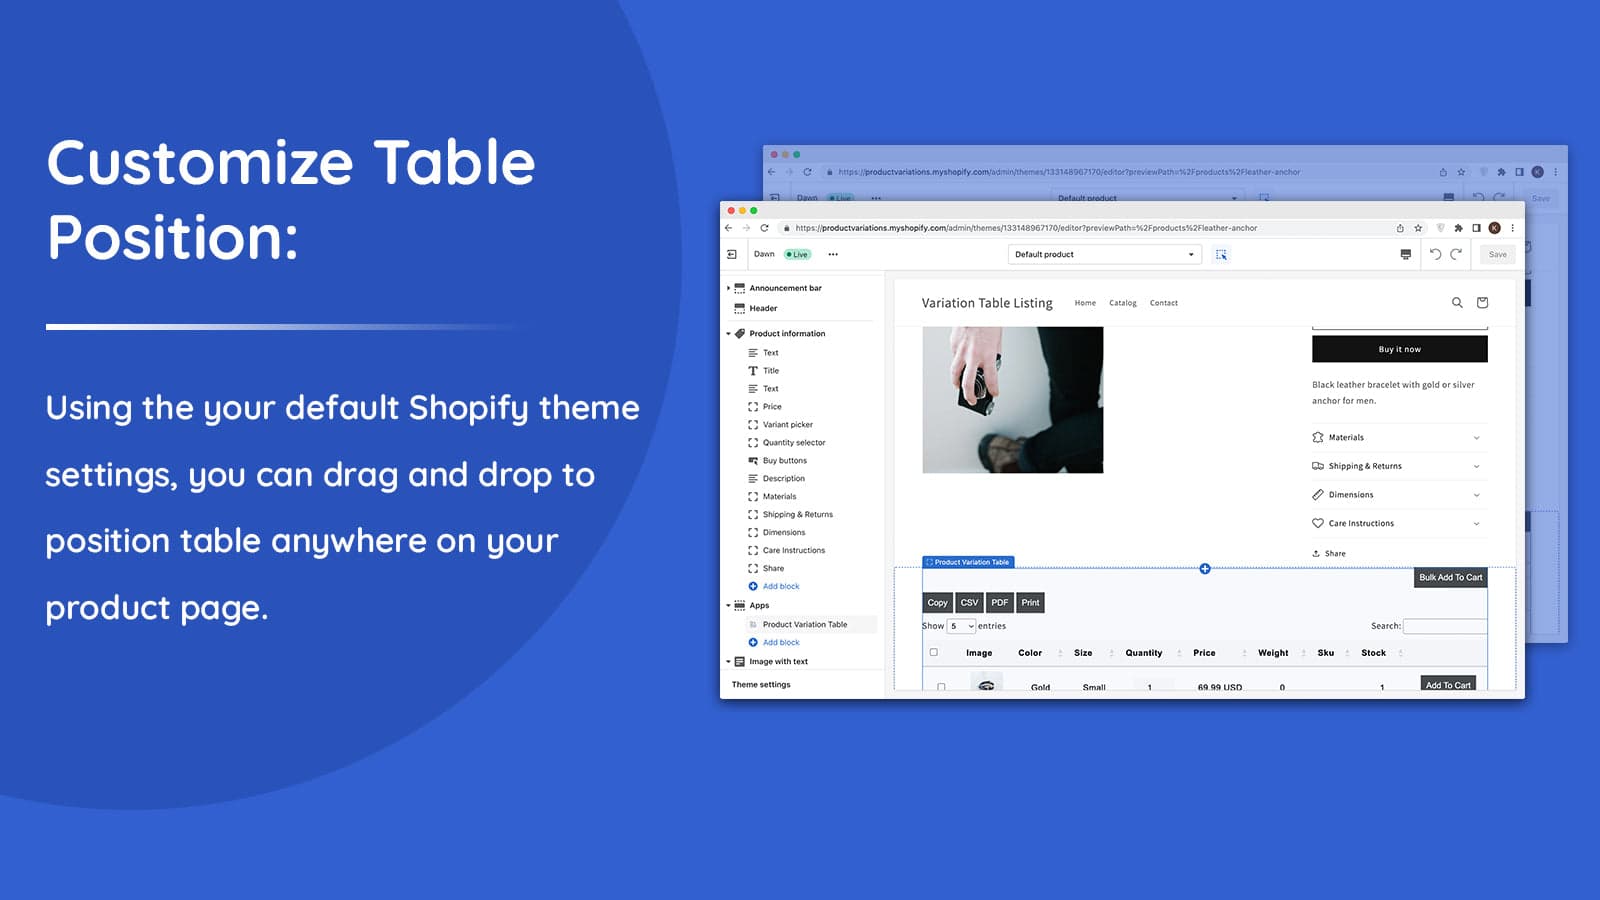This screenshot has height=900, width=1600.
Task: Collapse the Product information section
Action: pos(728,334)
